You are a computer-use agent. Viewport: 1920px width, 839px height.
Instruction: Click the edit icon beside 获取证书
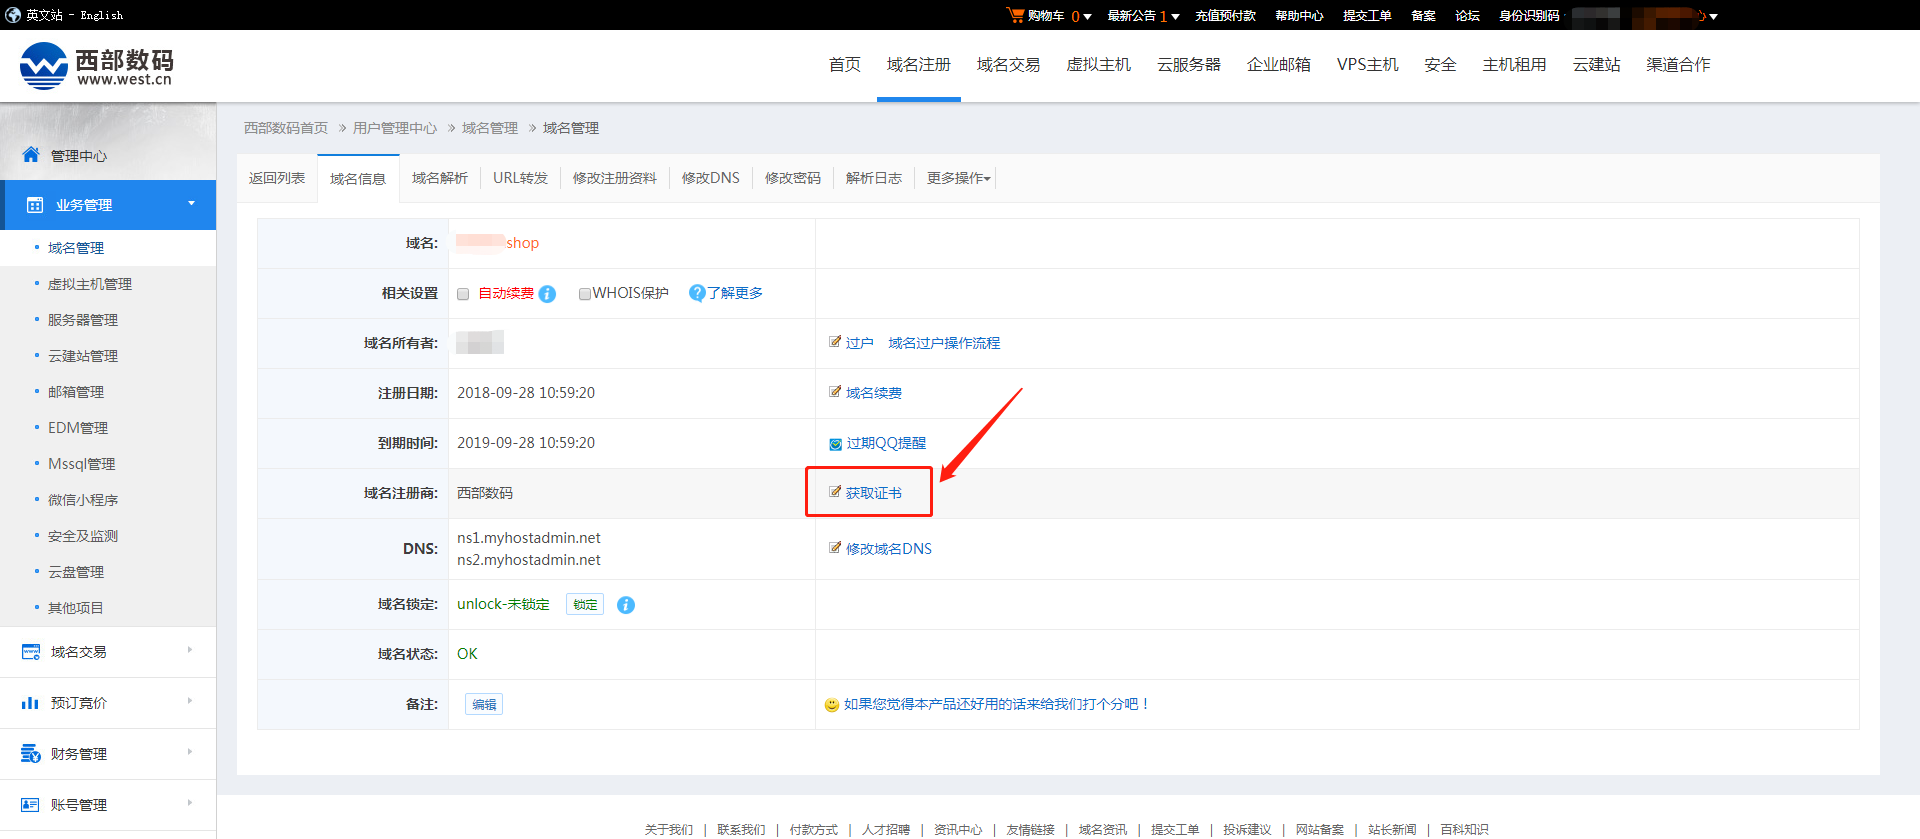pyautogui.click(x=835, y=492)
